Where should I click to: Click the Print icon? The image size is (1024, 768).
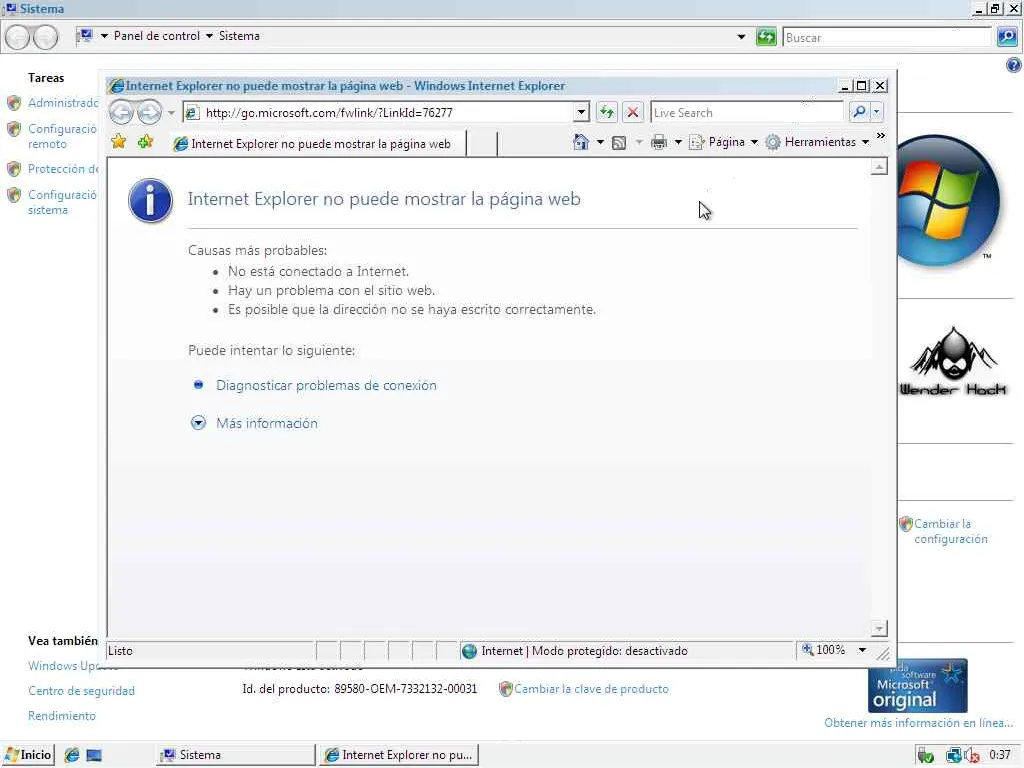pos(659,142)
